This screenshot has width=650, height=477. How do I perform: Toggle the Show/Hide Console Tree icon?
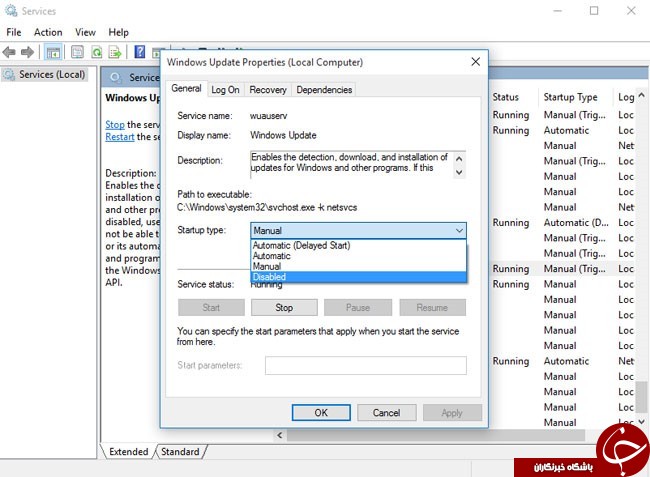tap(53, 52)
